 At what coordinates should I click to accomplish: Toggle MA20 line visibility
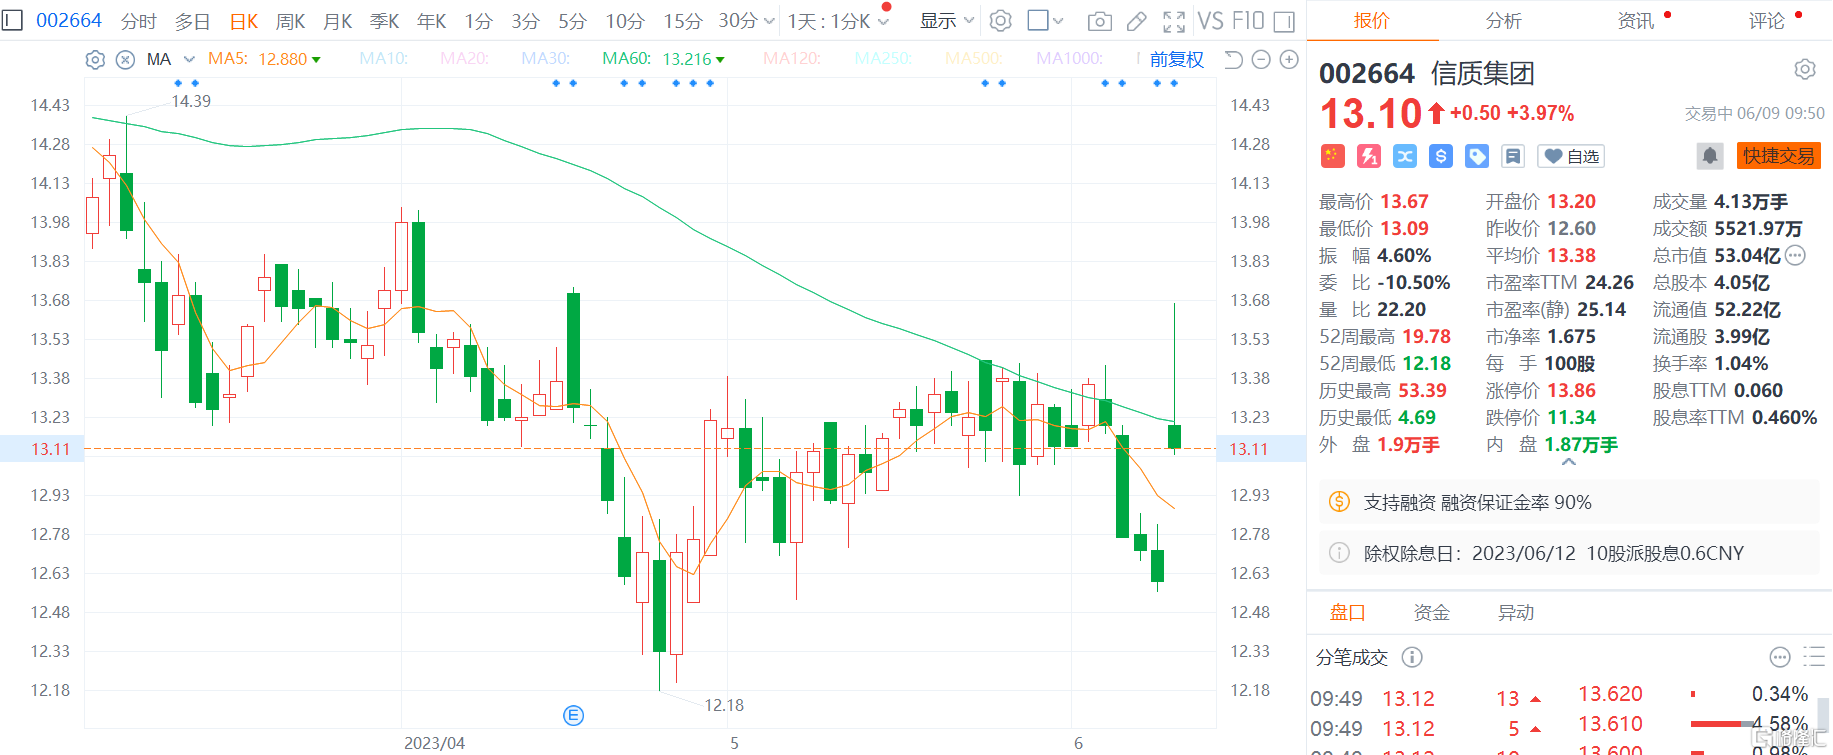click(x=465, y=59)
